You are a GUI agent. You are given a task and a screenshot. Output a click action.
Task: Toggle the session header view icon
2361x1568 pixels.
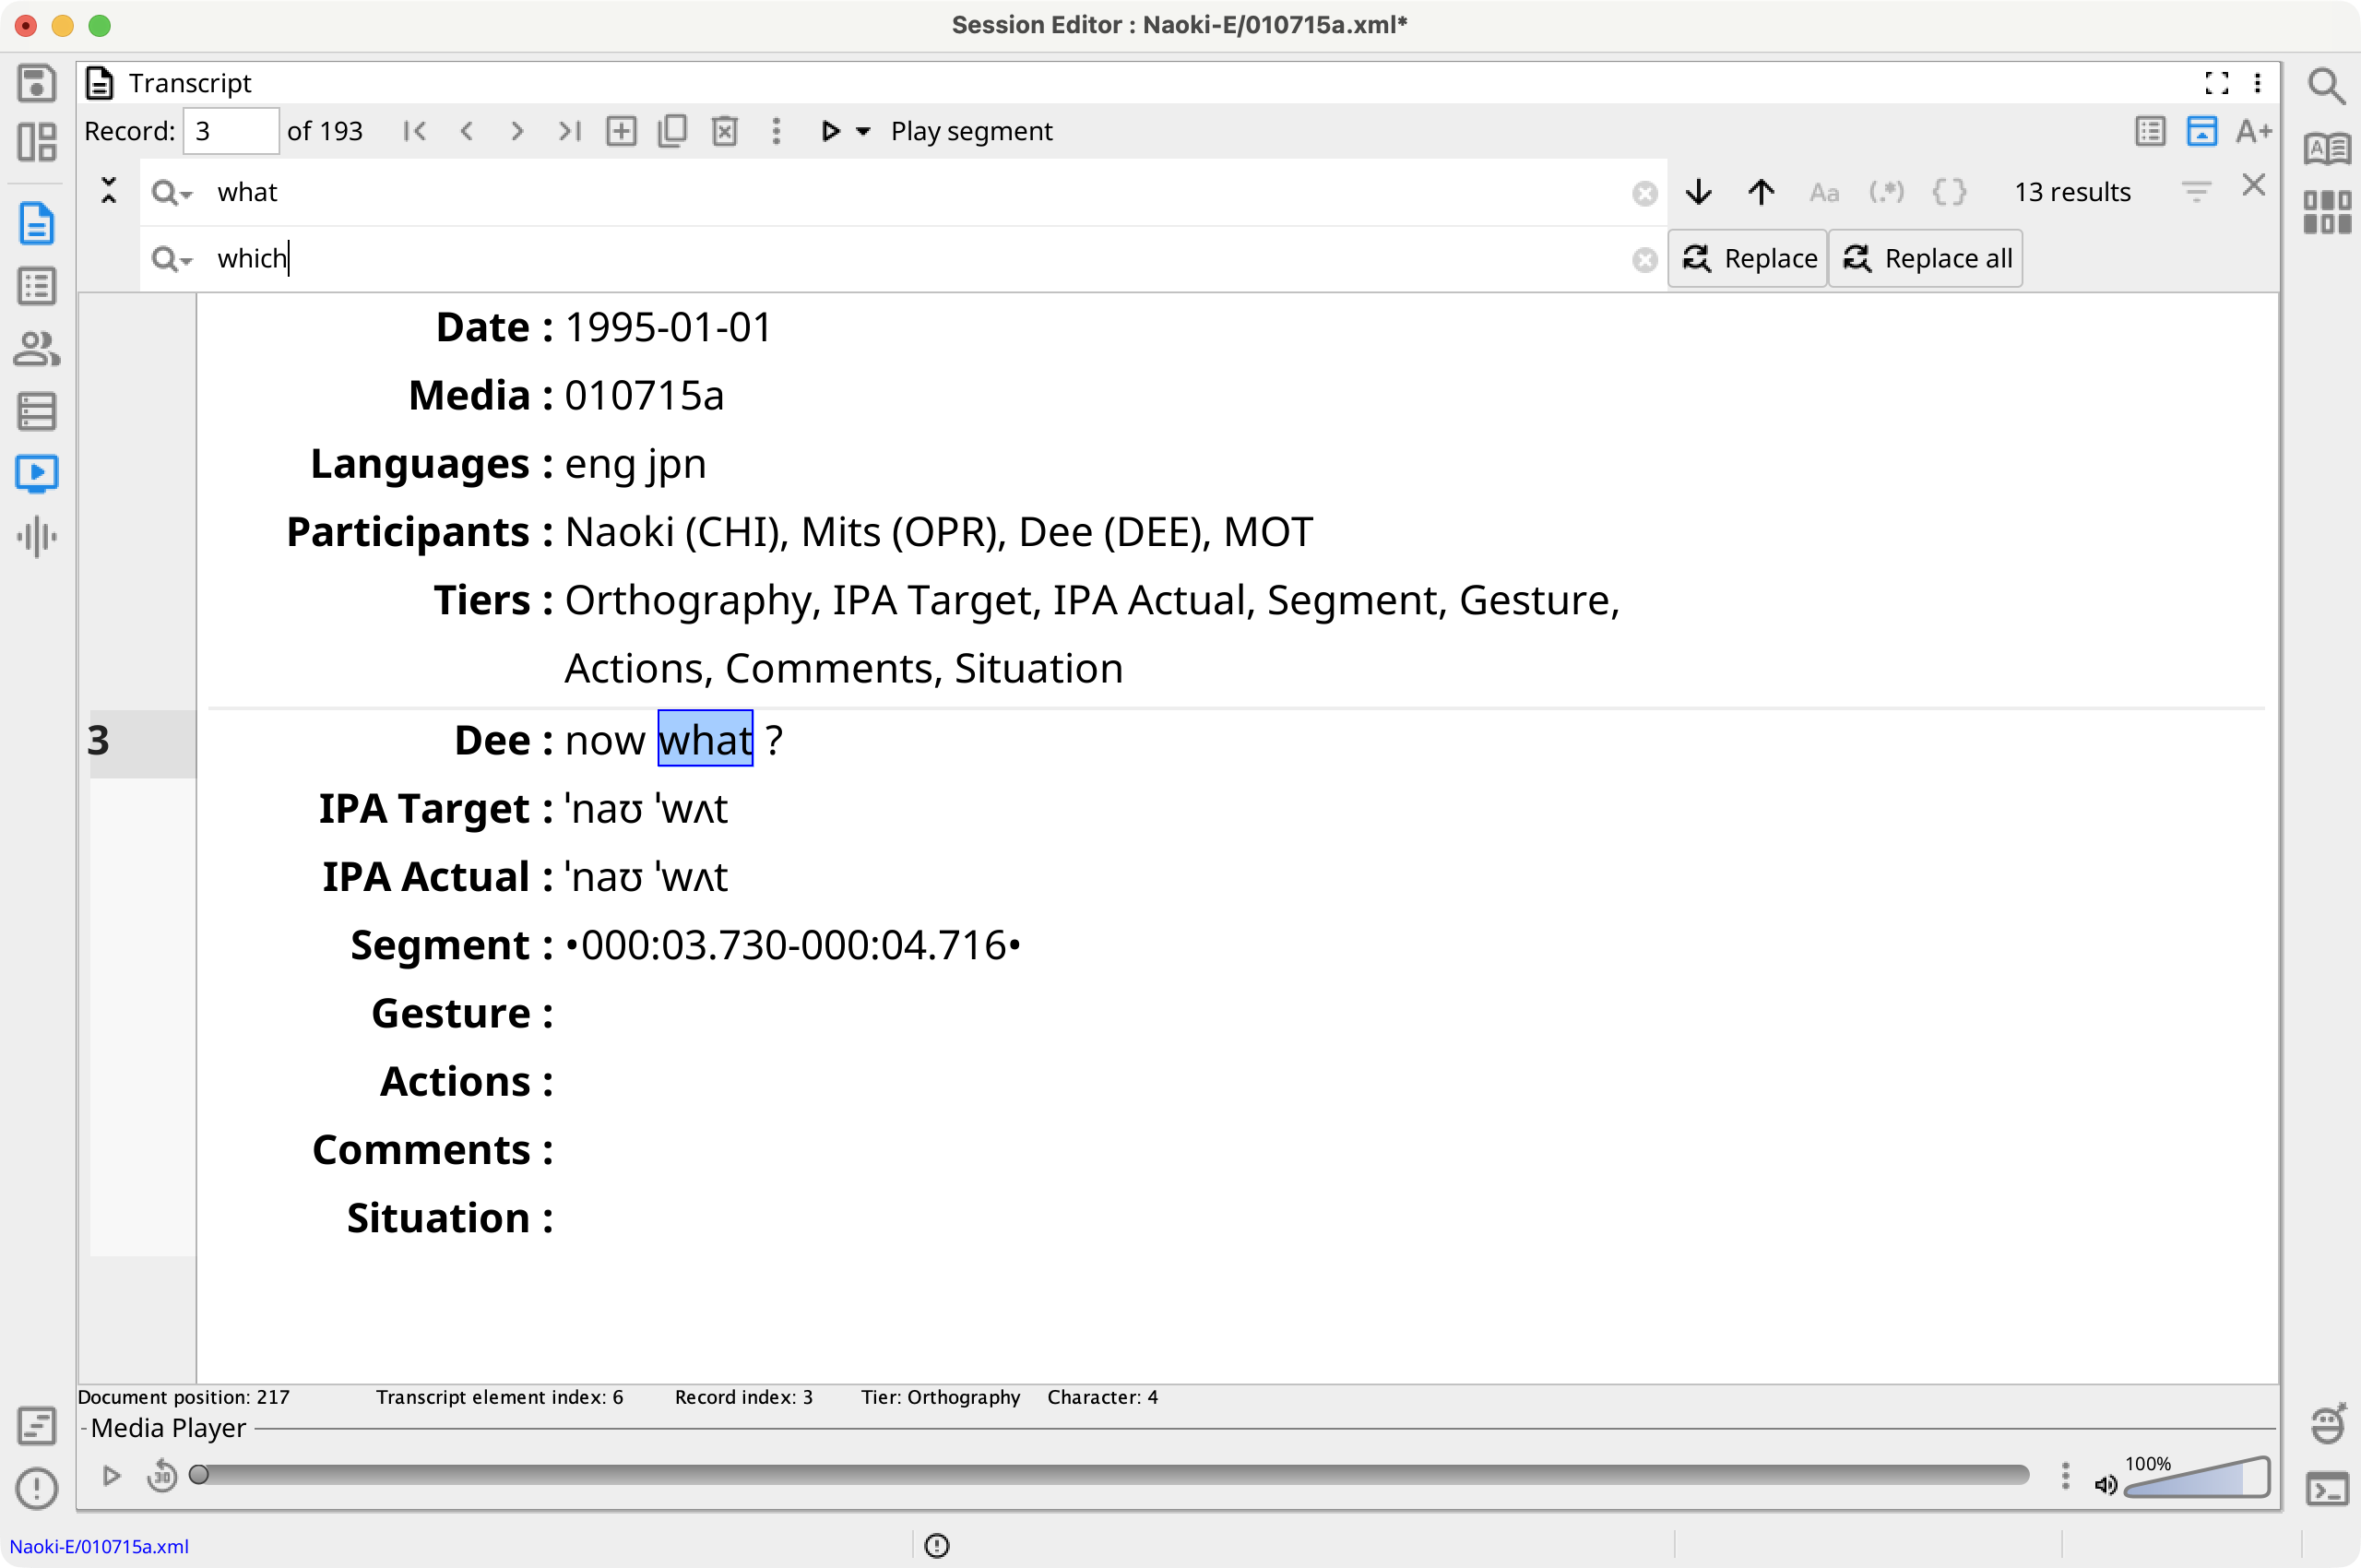click(2202, 131)
